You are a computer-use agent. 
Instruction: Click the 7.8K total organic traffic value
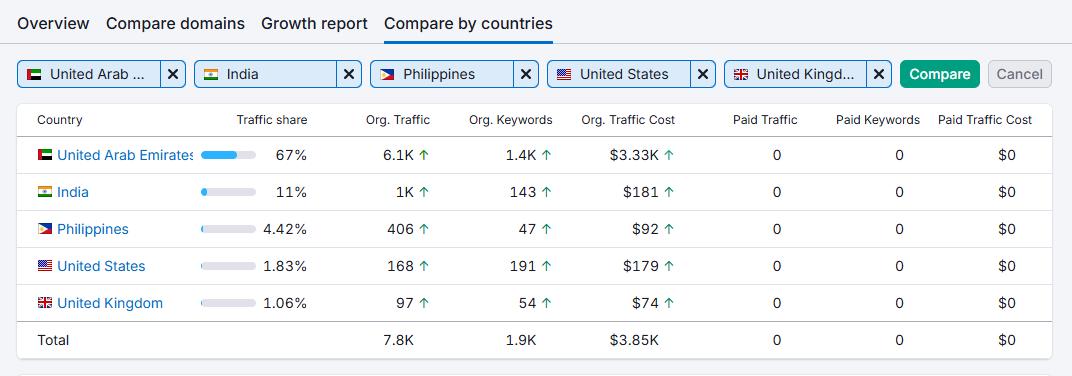click(399, 340)
